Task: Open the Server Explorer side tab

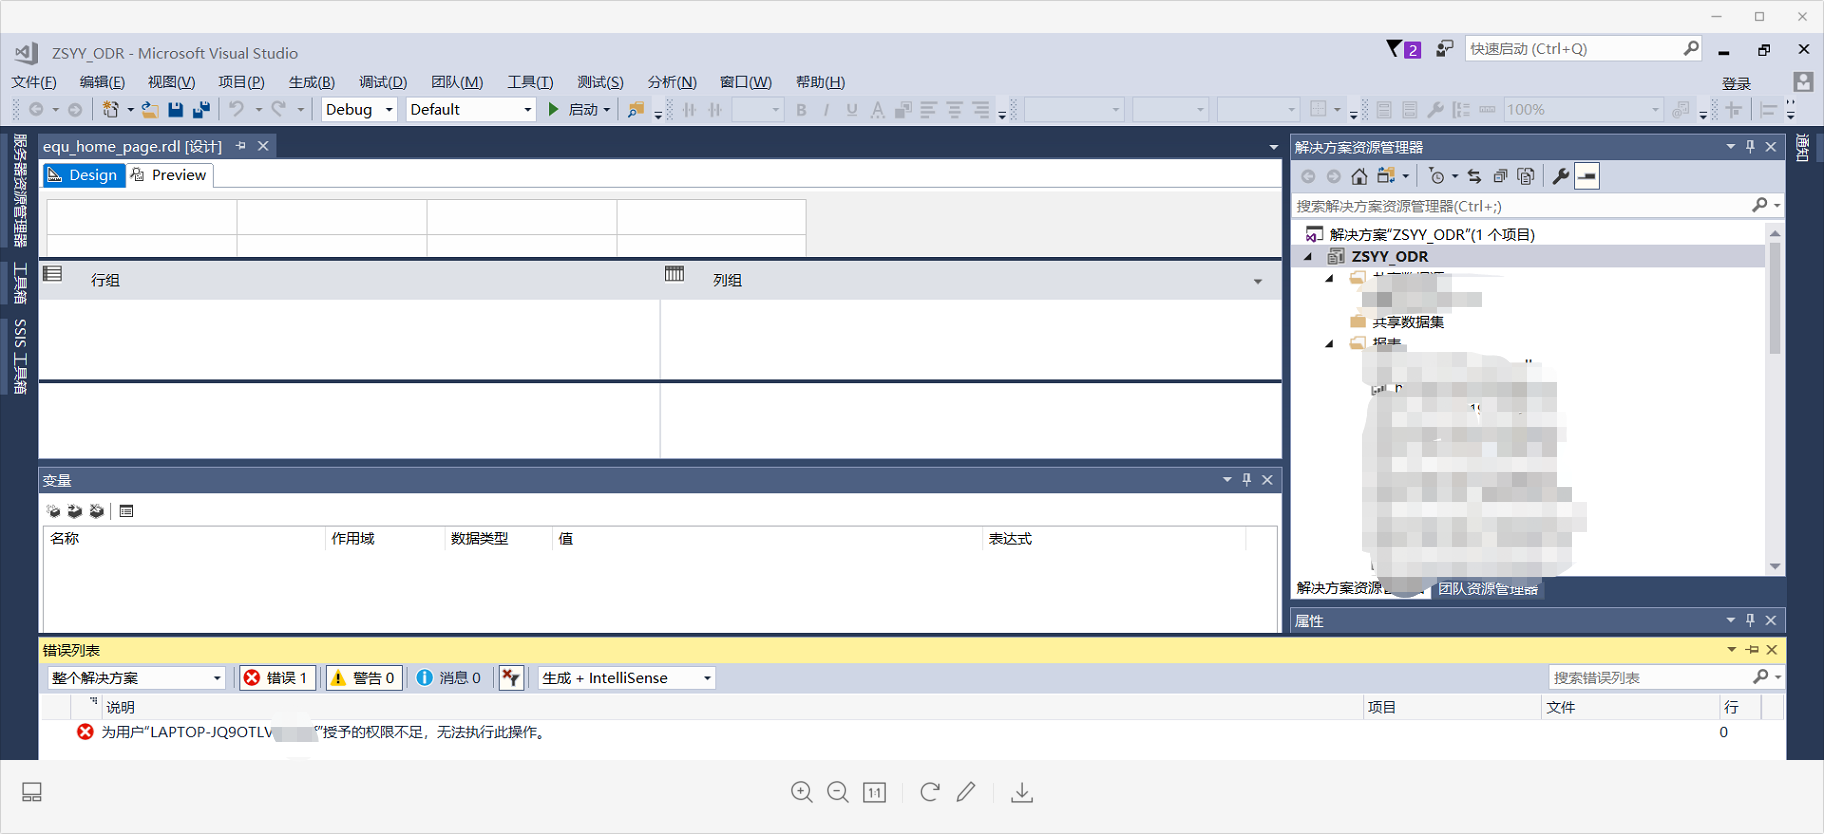Action: coord(20,190)
